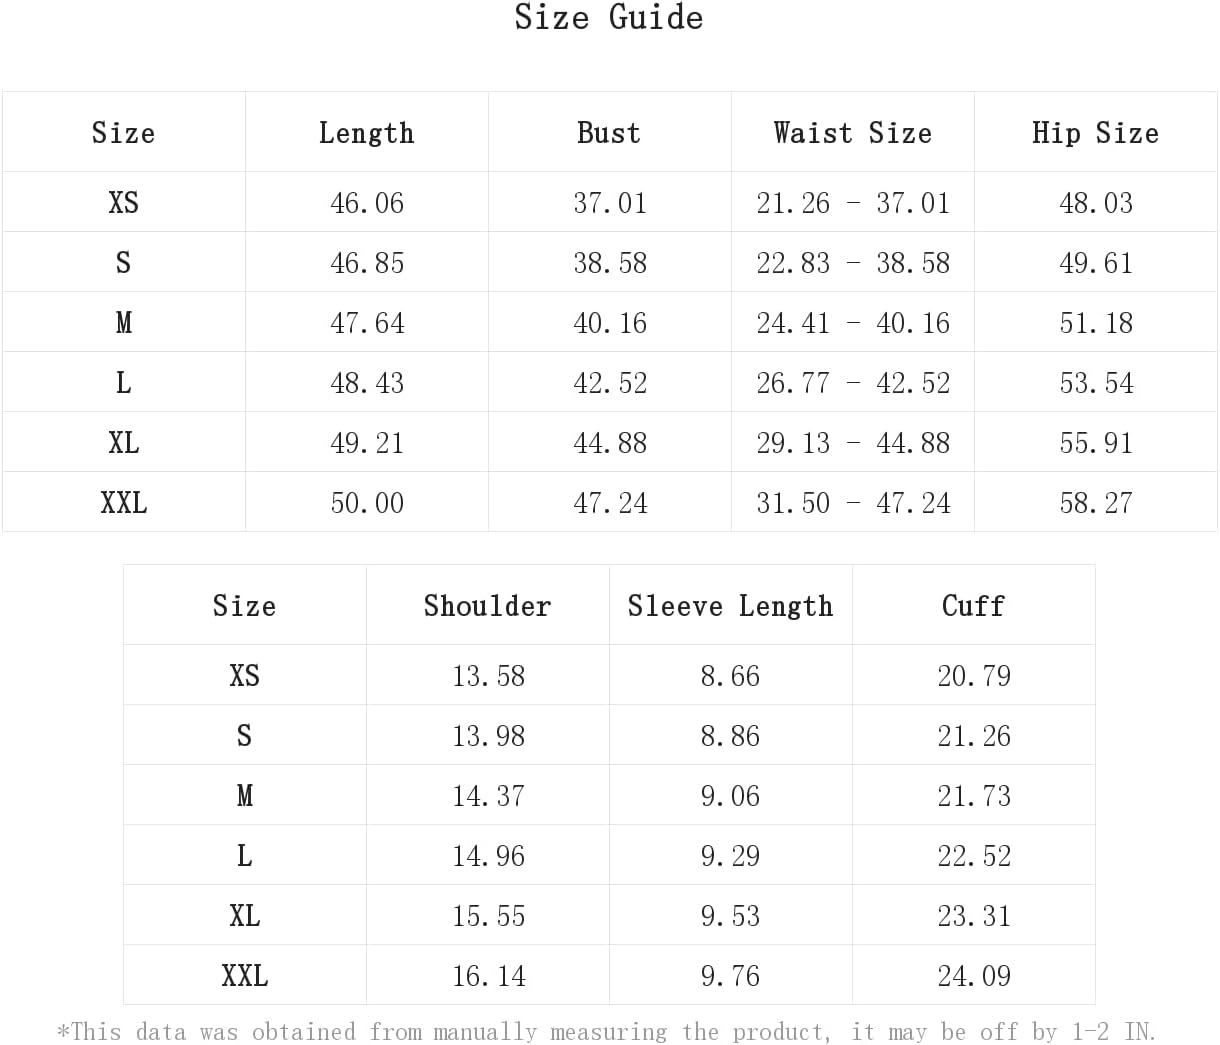1220x1045 pixels.
Task: Click the Sleeve Length column header
Action: pos(730,606)
